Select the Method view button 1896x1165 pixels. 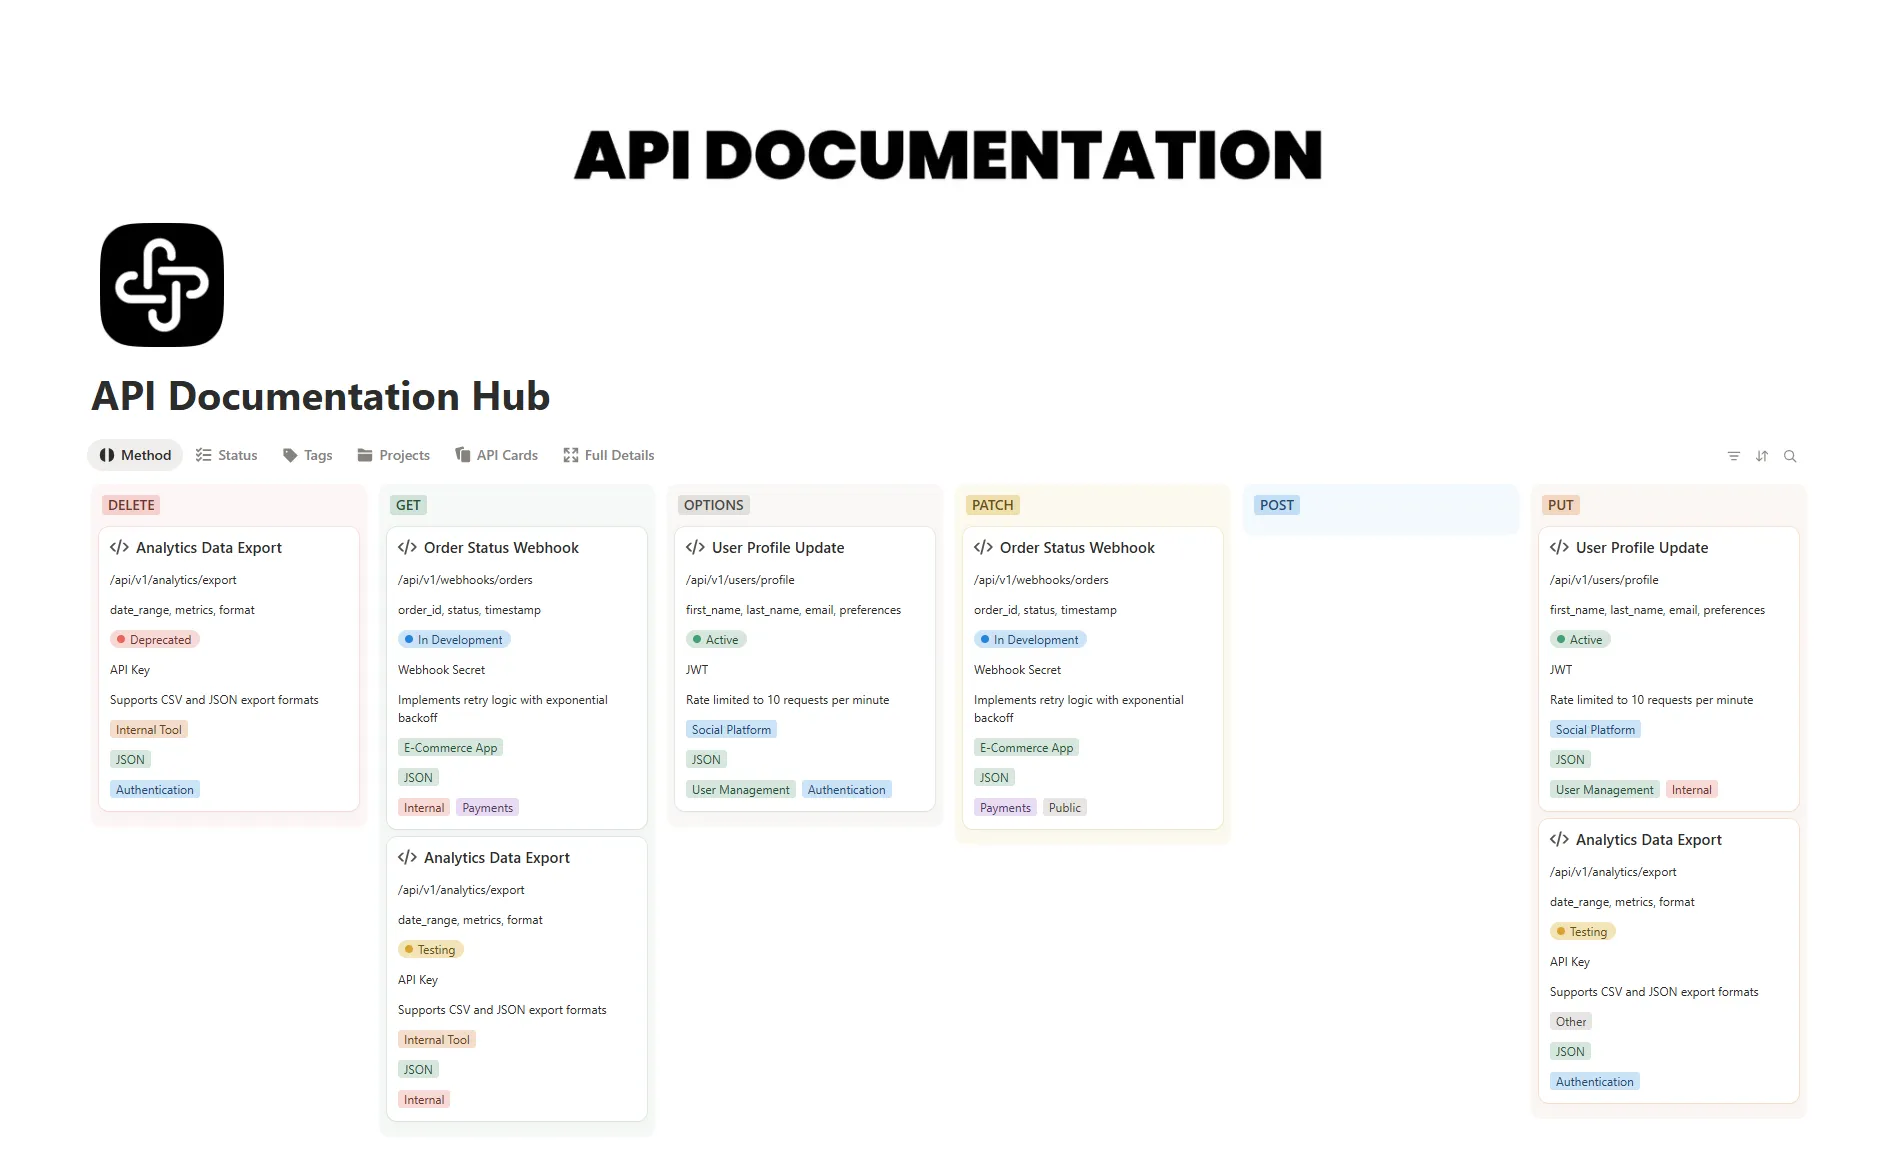coord(134,455)
